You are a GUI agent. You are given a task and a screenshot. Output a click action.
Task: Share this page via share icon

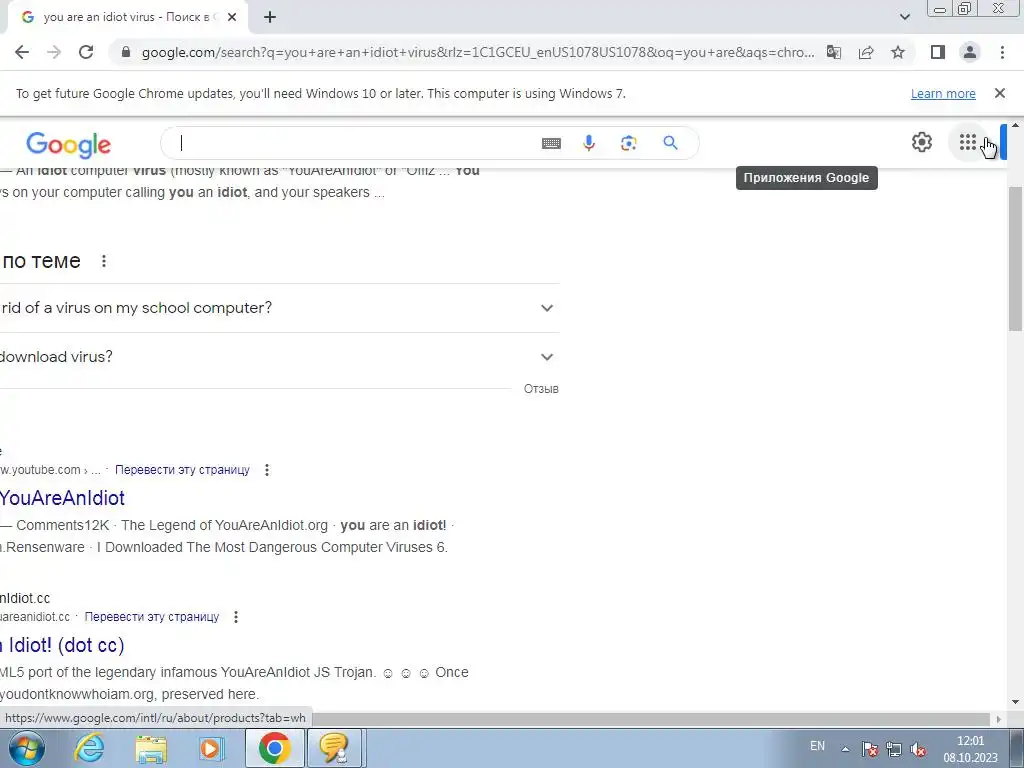coord(866,52)
